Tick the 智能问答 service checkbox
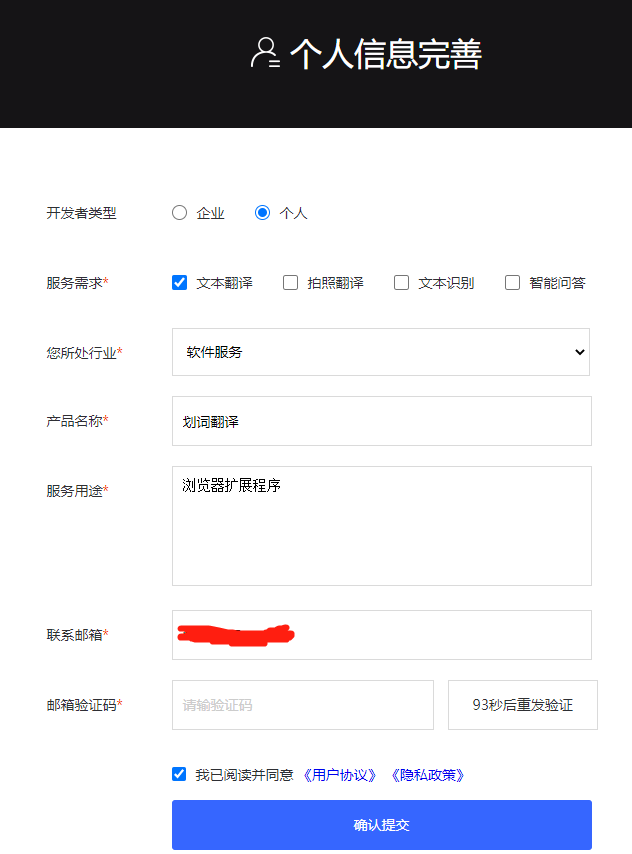632x854 pixels. click(x=513, y=283)
